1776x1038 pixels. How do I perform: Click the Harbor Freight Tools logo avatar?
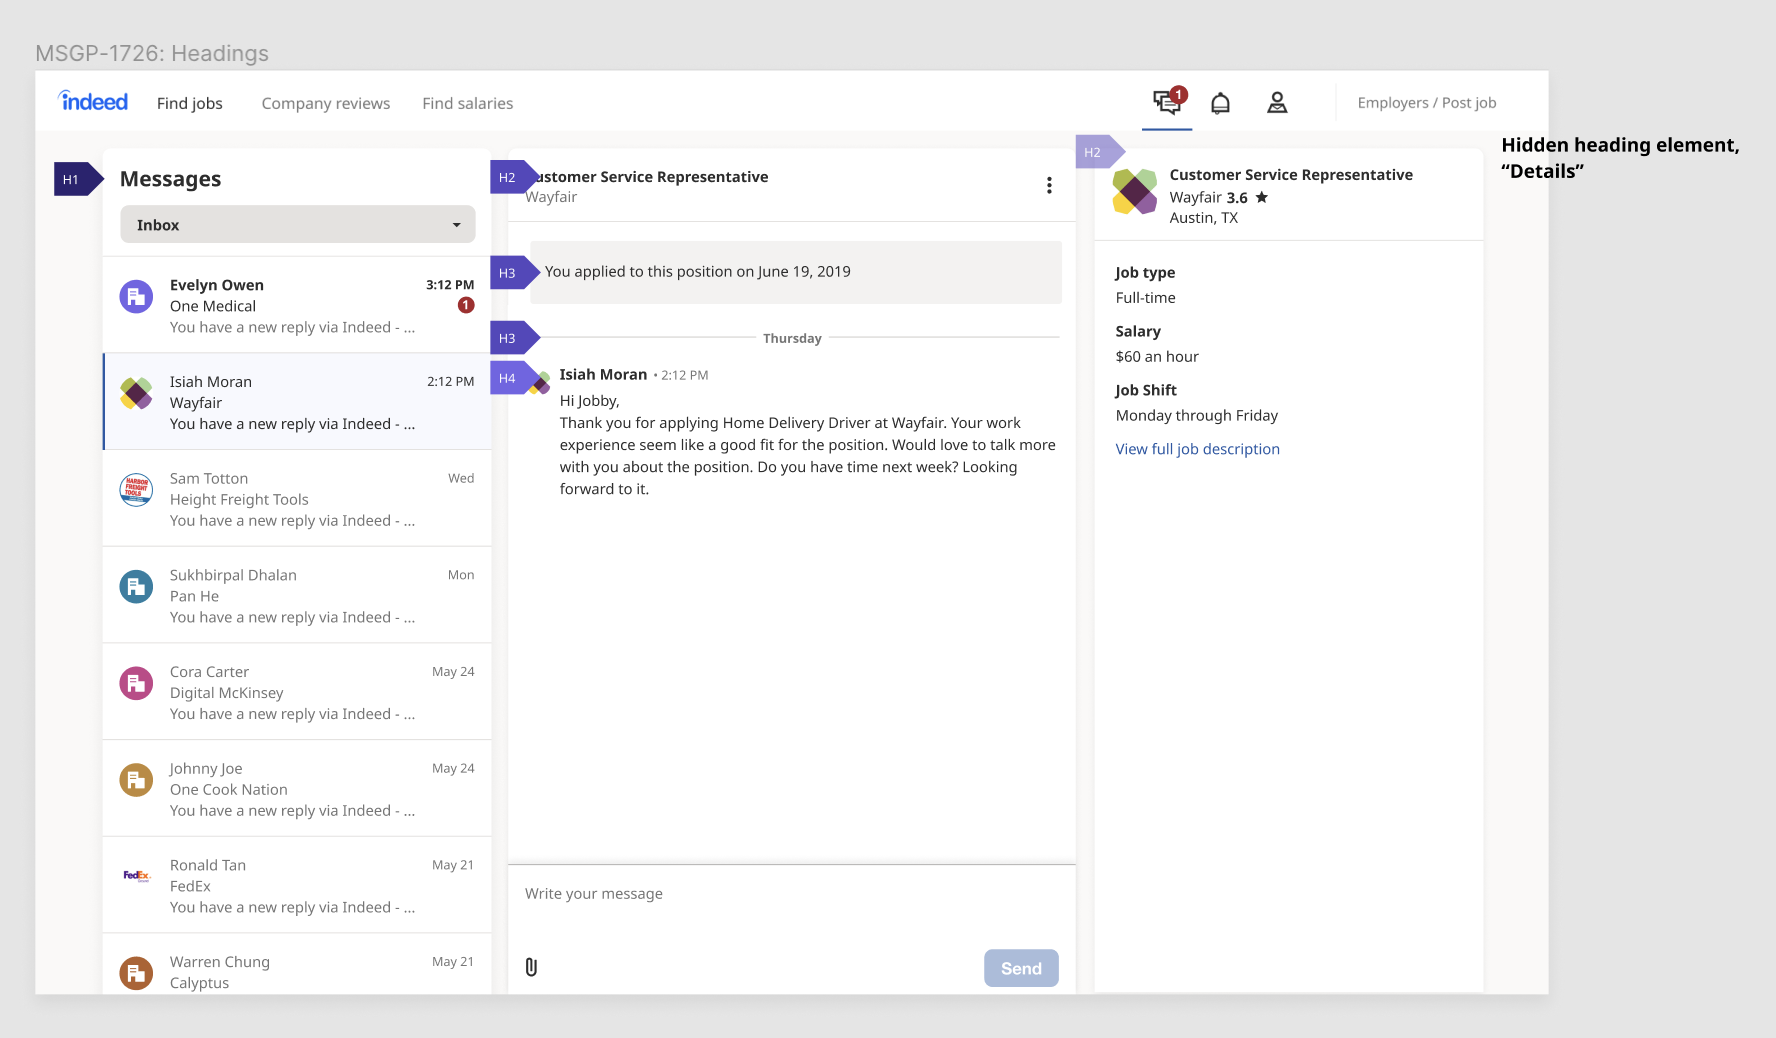coord(136,490)
